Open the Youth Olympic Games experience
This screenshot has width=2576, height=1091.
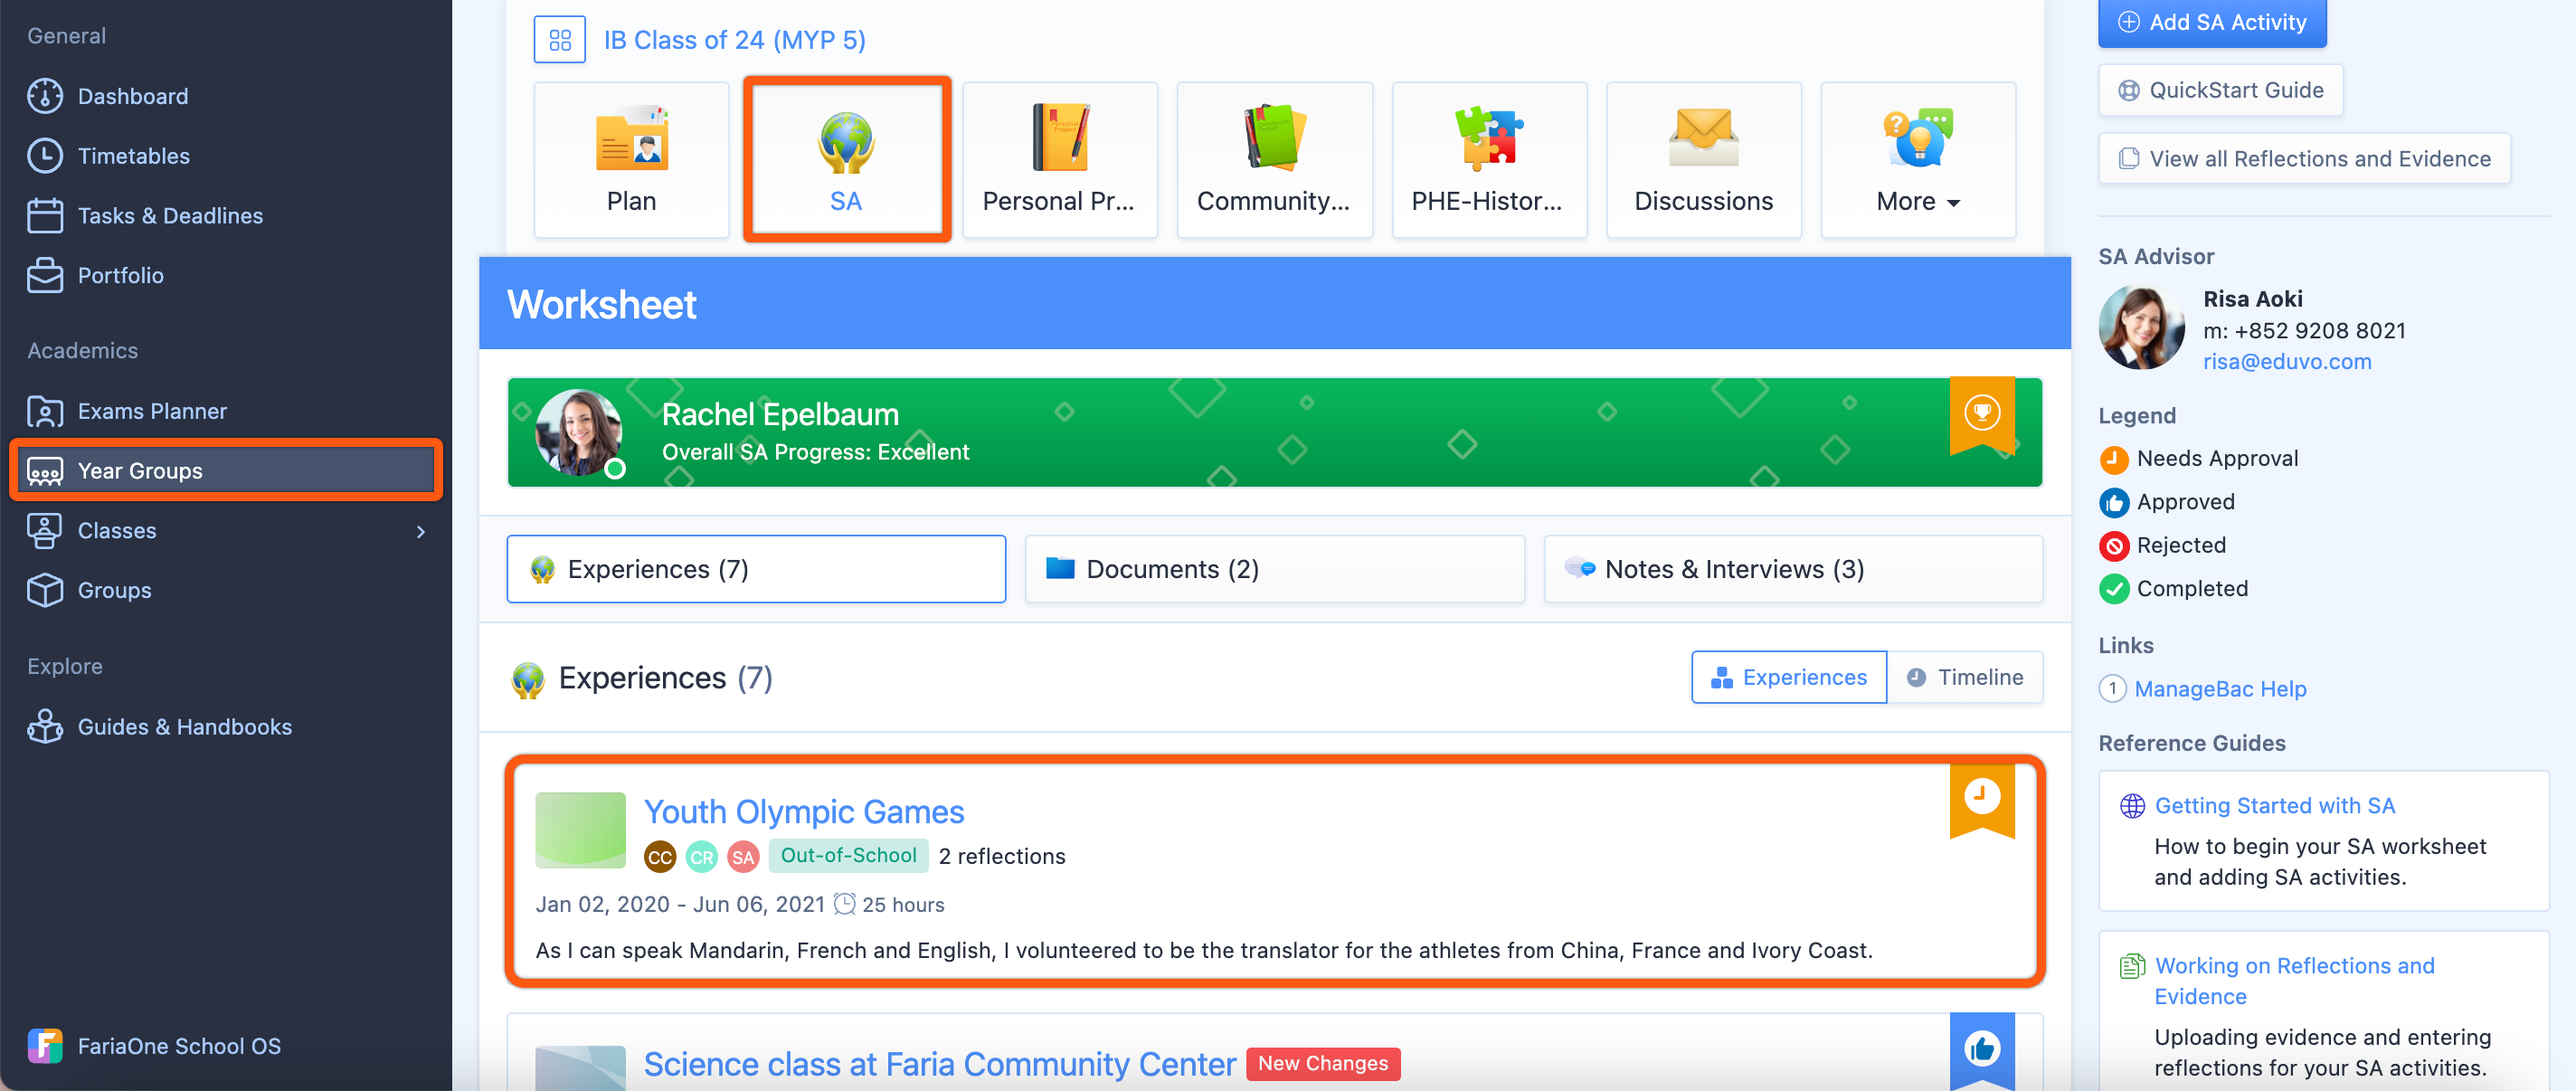point(804,812)
